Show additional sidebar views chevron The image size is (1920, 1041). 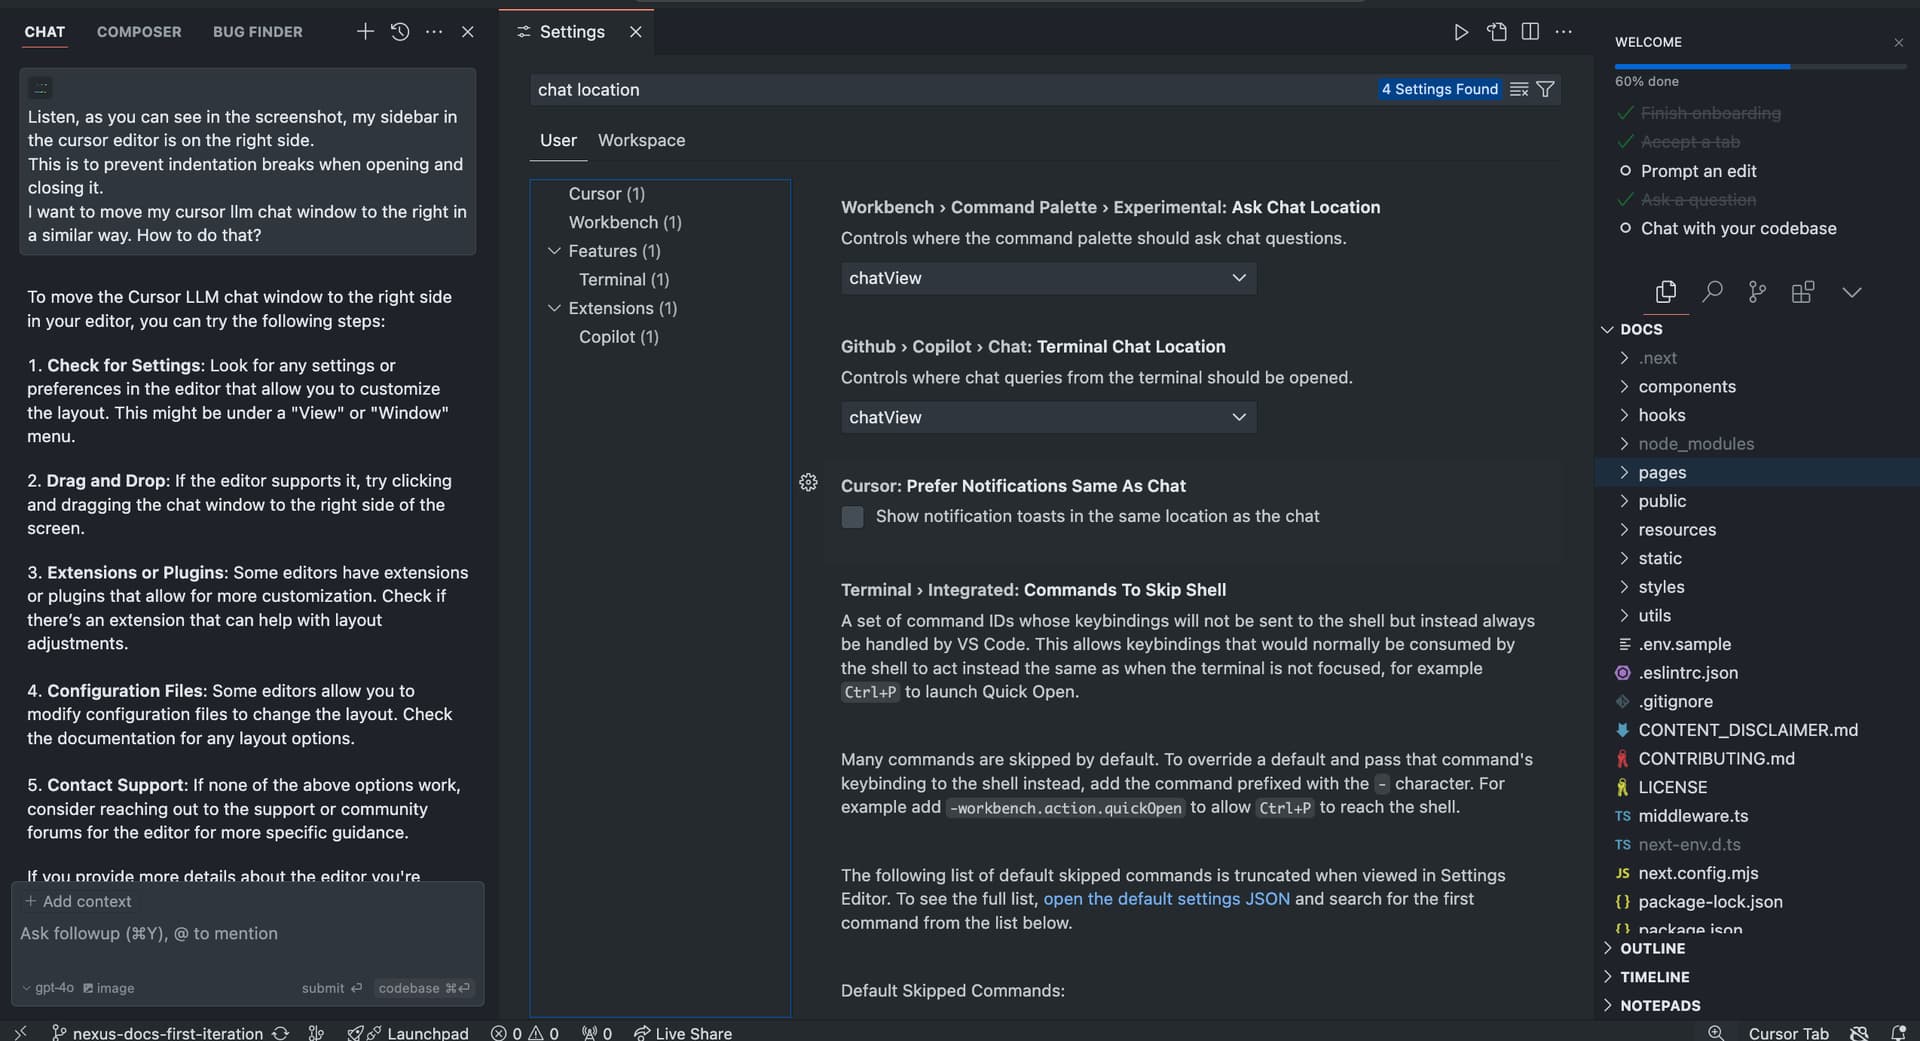click(1852, 292)
